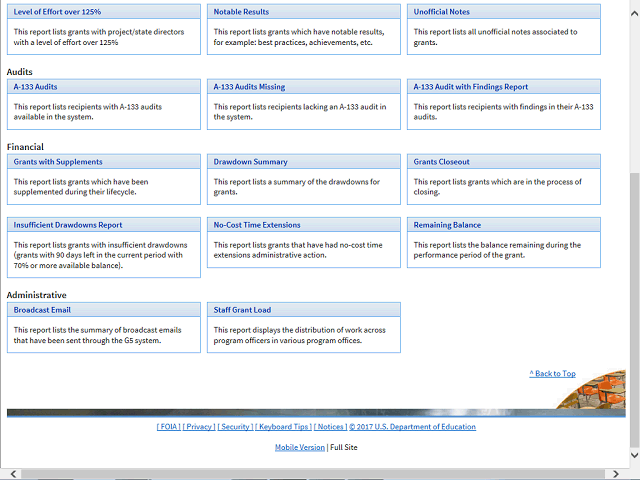Click the text 'This report lists all unofficial notes associated to grants.'
This screenshot has height=480, width=640.
pyautogui.click(x=495, y=37)
